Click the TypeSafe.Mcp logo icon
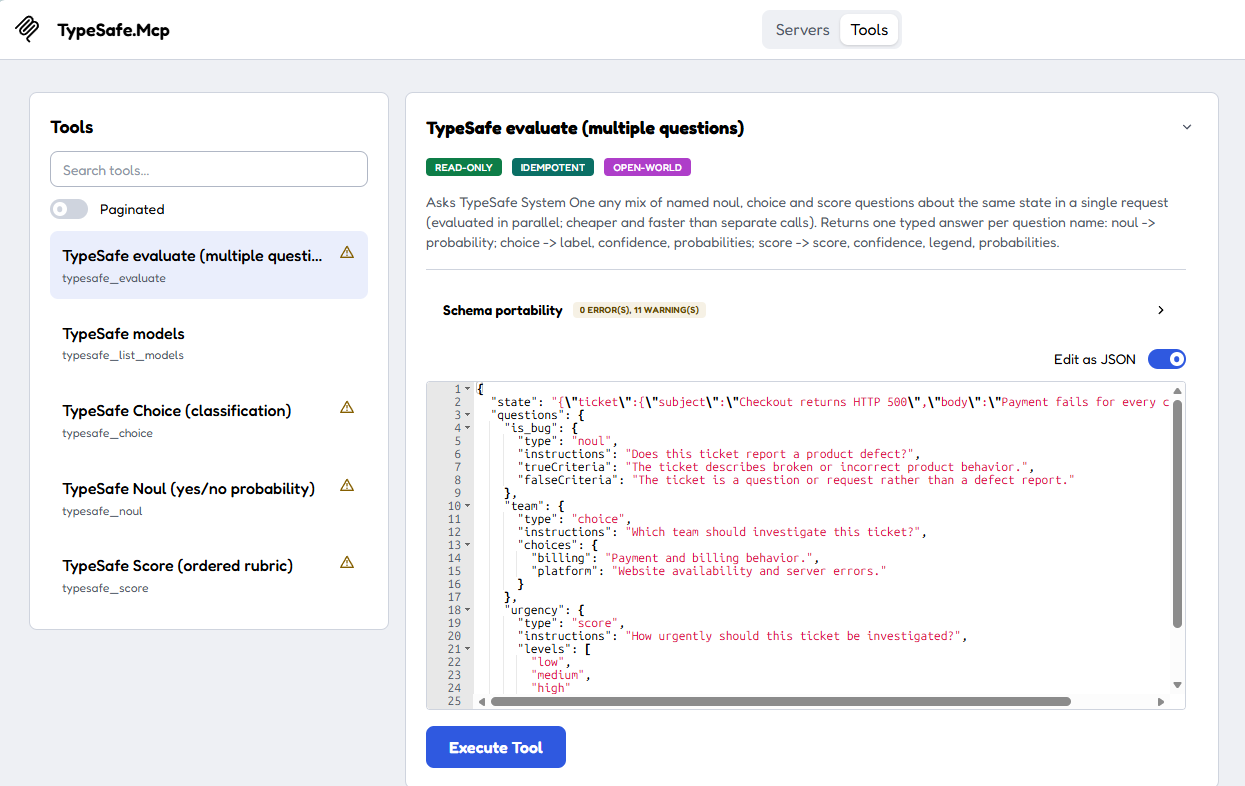 pos(28,28)
